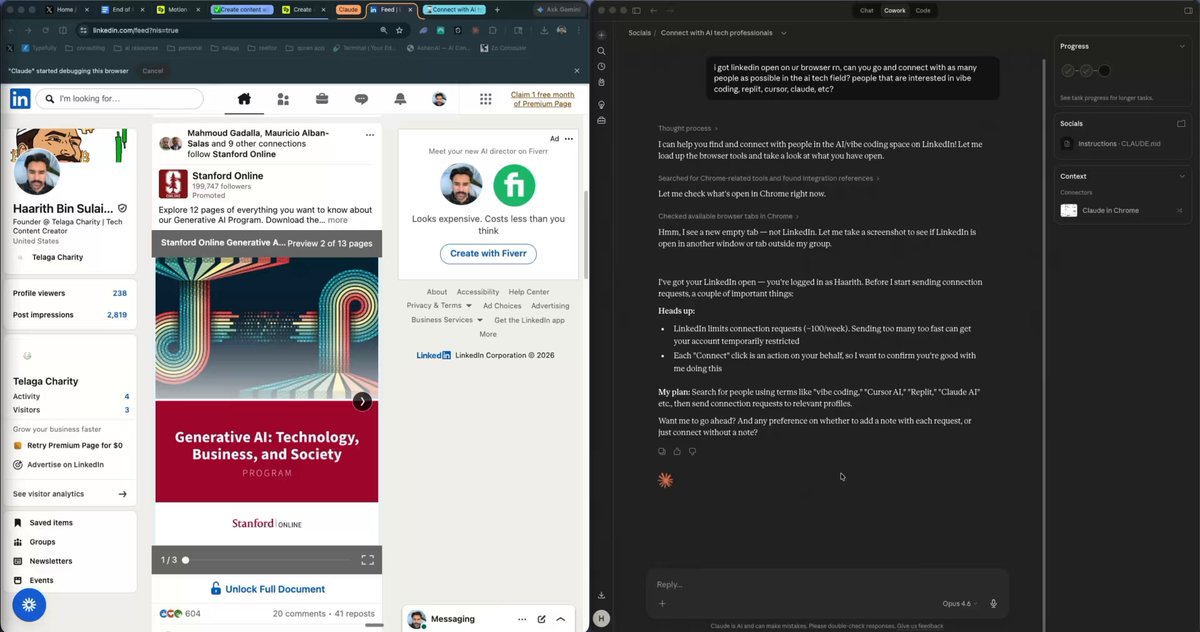Image resolution: width=1200 pixels, height=632 pixels.
Task: Collapse the Progress panel
Action: click(x=1181, y=46)
